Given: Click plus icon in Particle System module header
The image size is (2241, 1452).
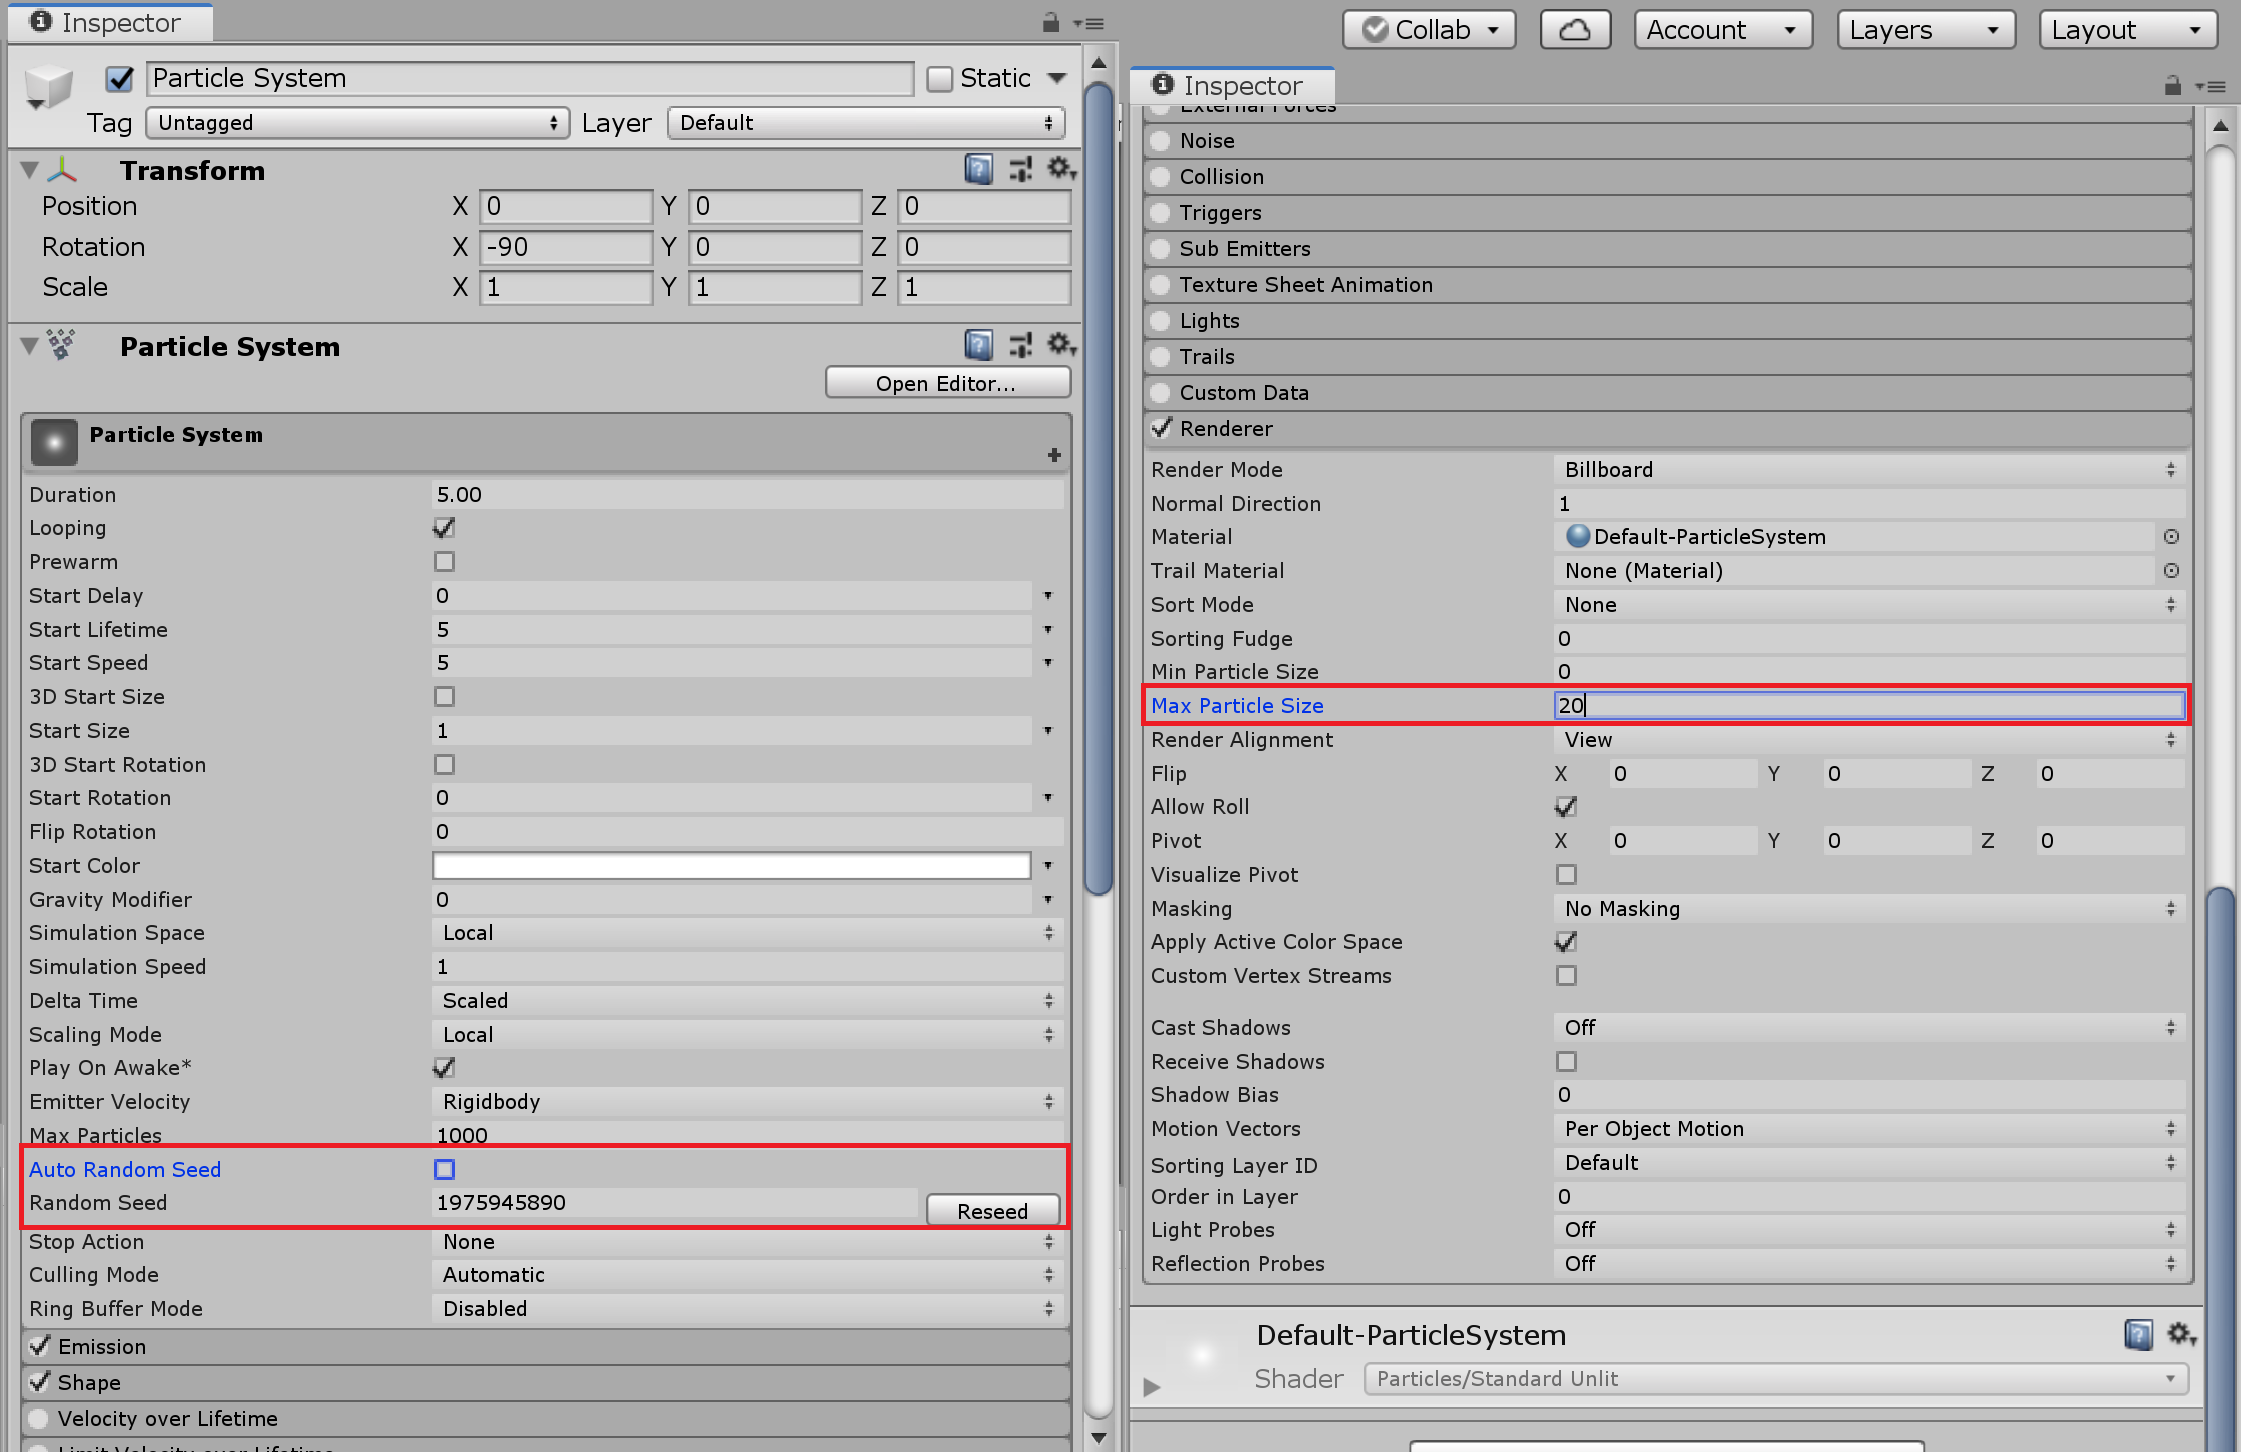Looking at the screenshot, I should pos(1054,455).
